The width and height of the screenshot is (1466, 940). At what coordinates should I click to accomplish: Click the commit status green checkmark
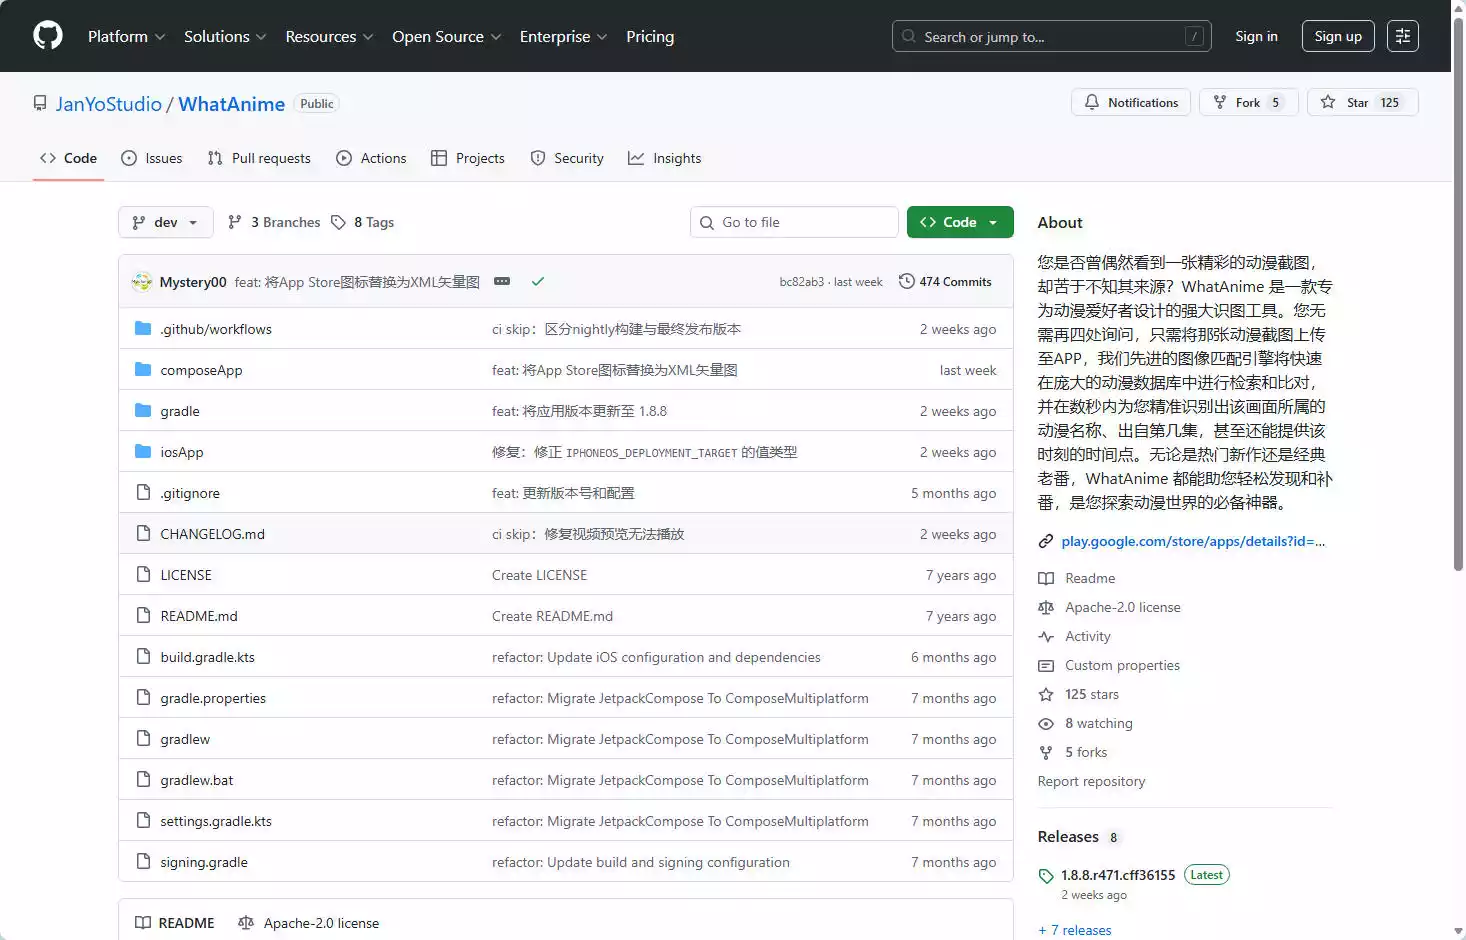pos(538,282)
